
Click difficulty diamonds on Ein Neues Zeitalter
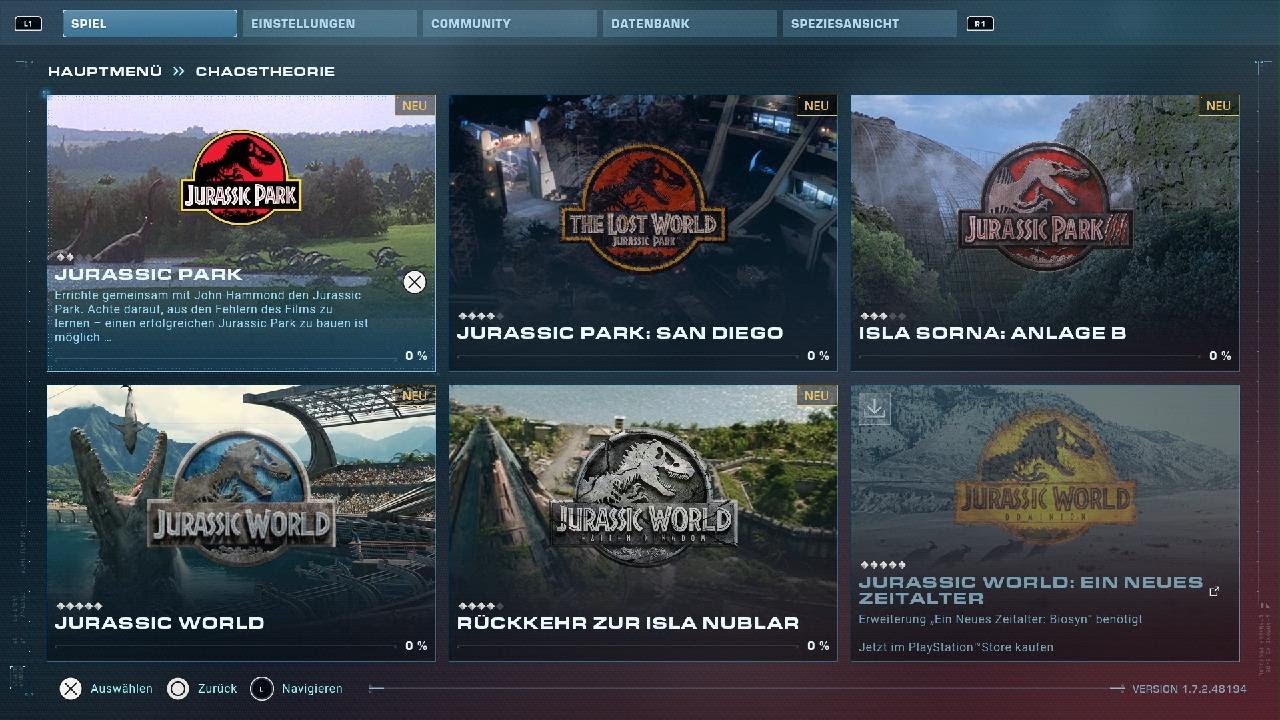881,565
